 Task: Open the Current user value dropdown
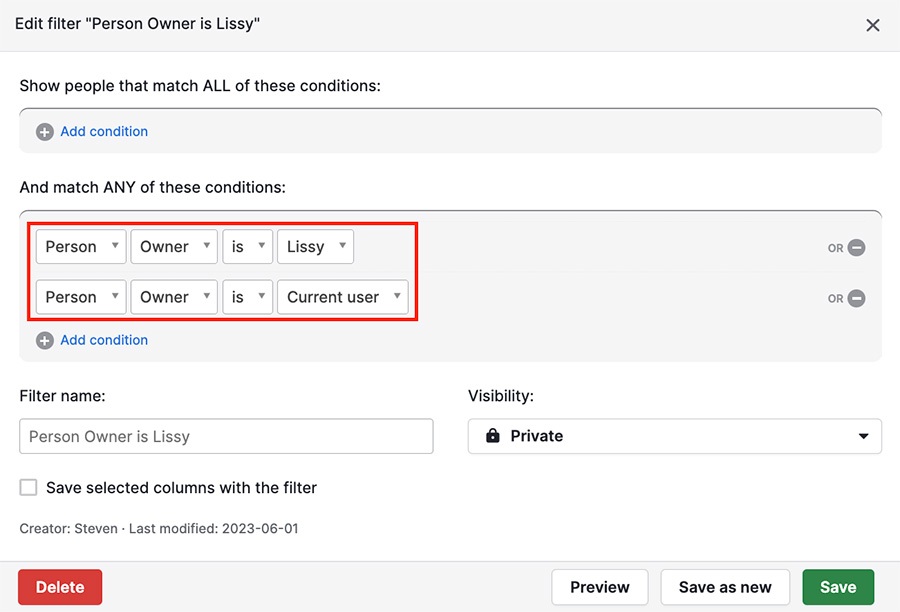[x=342, y=297]
